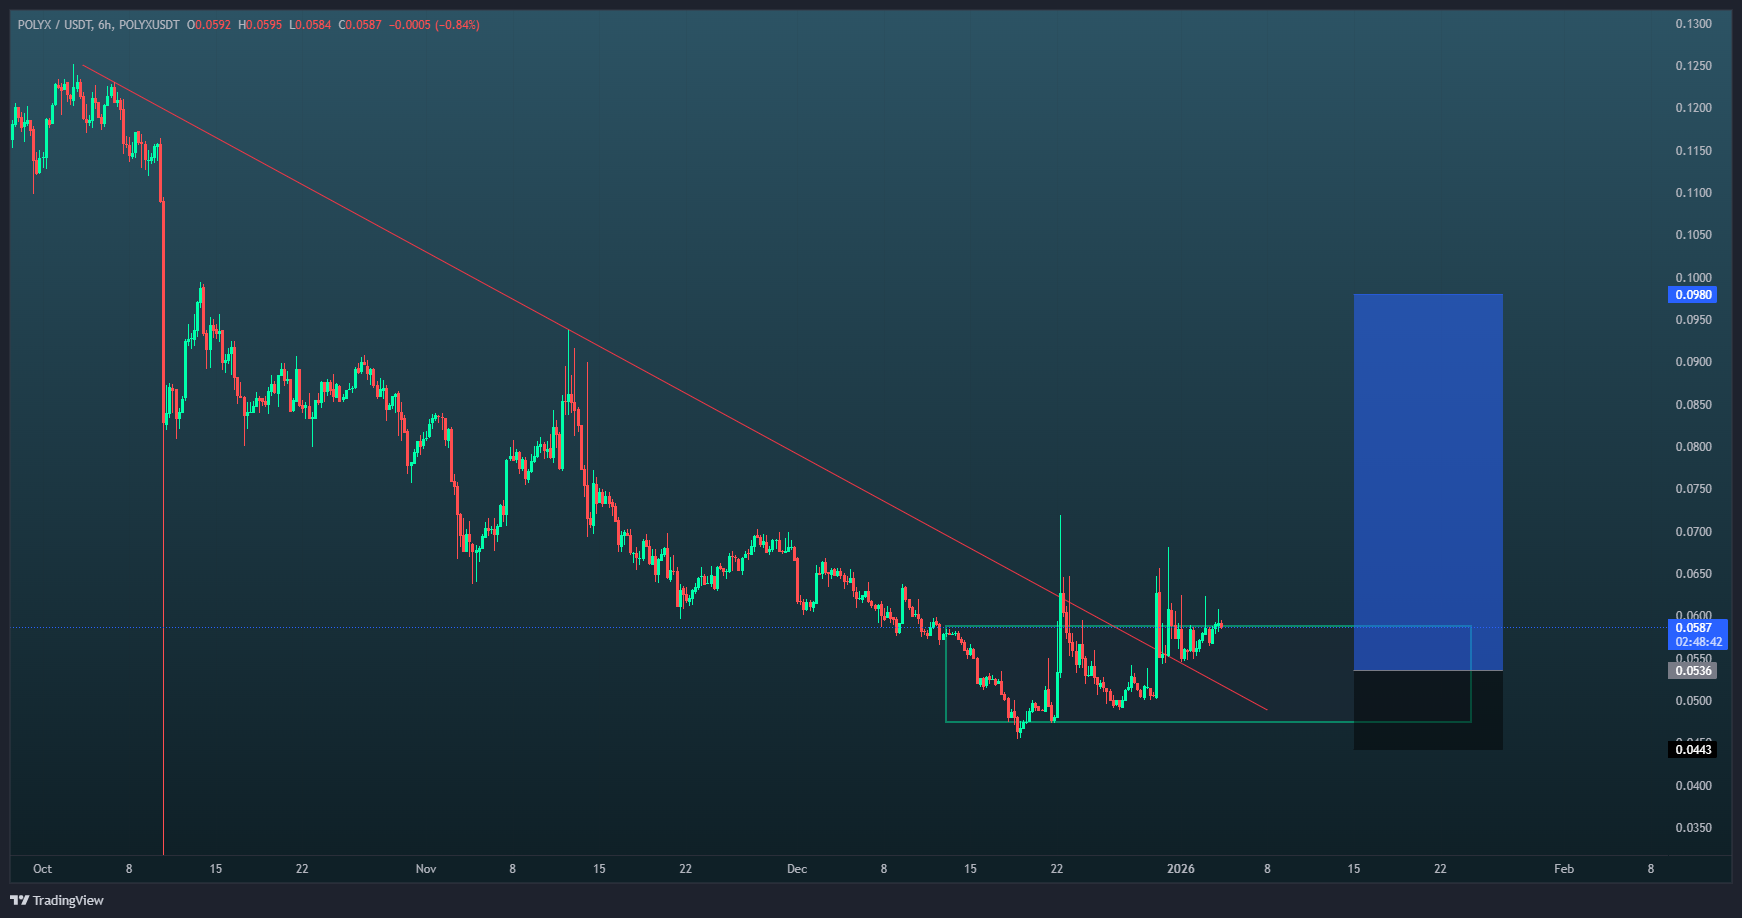Click the 0.0350 level on price axis

coord(1693,828)
